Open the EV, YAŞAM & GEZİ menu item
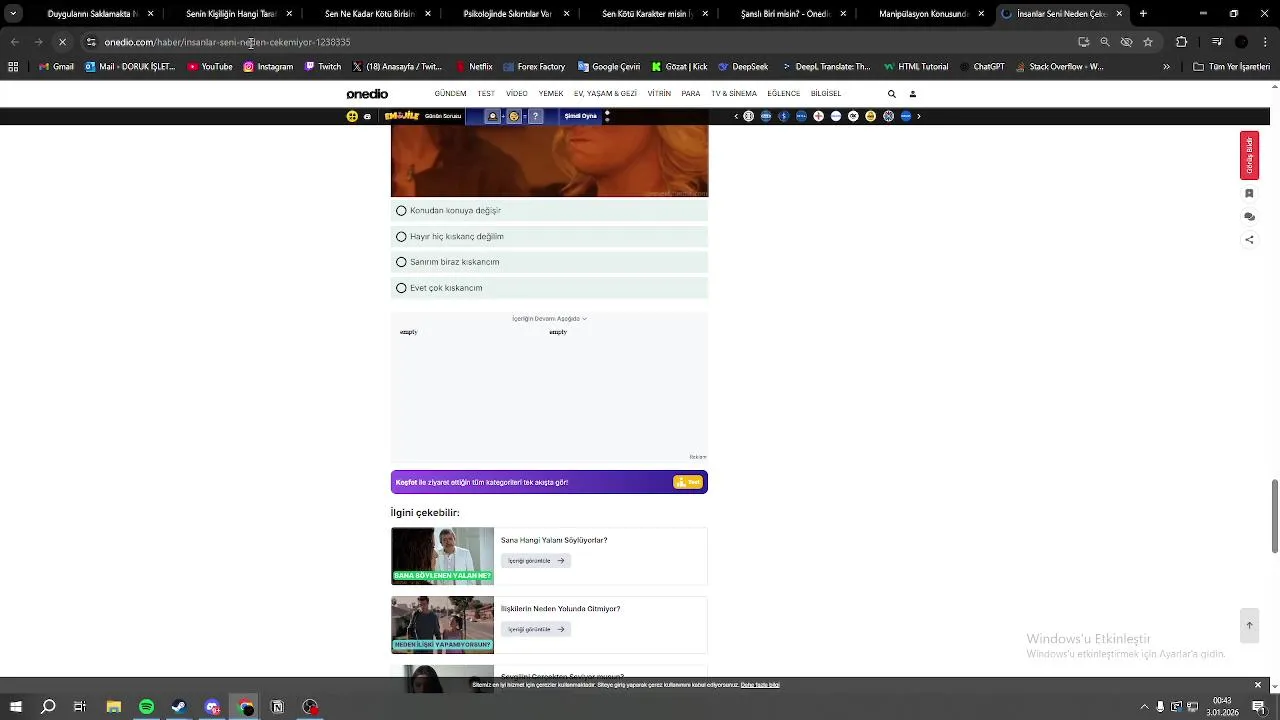This screenshot has width=1280, height=720. (605, 94)
